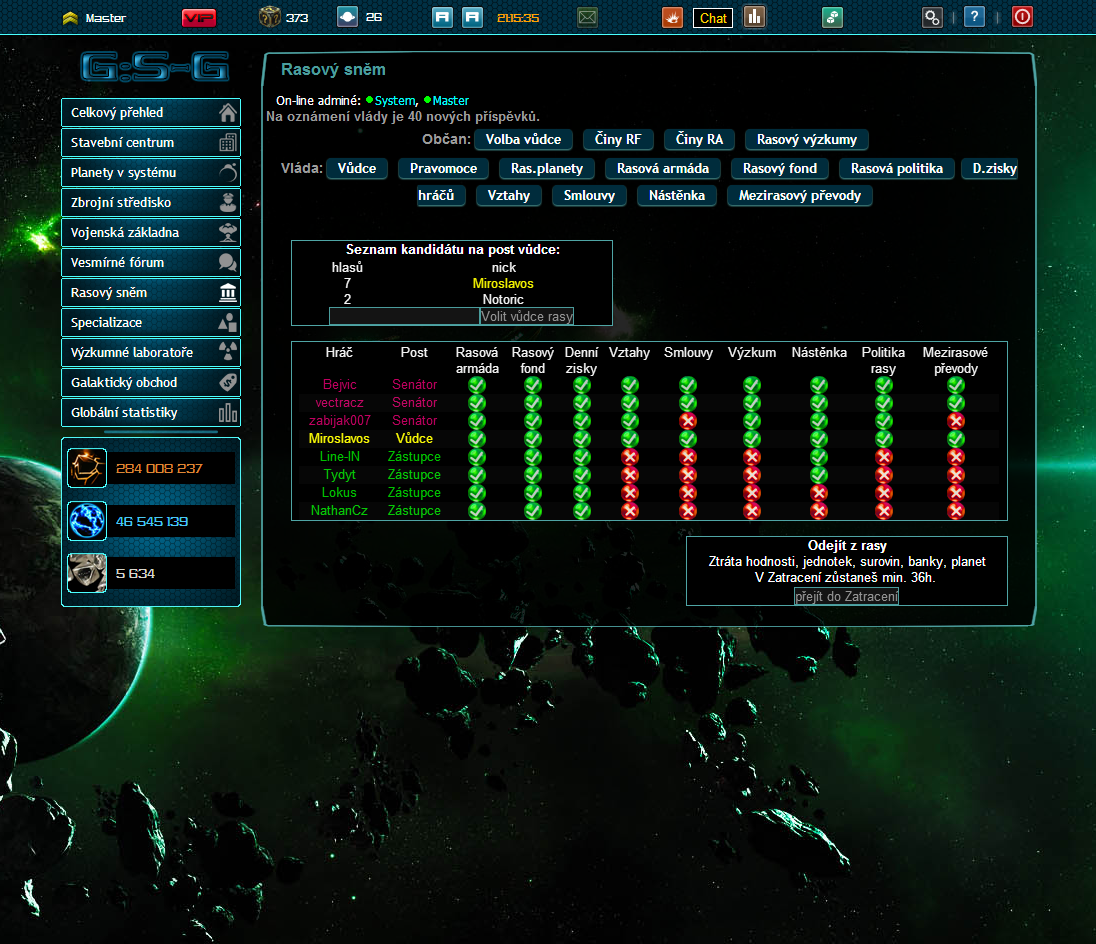
Task: Open Mezirasový převody tab
Action: click(x=800, y=196)
